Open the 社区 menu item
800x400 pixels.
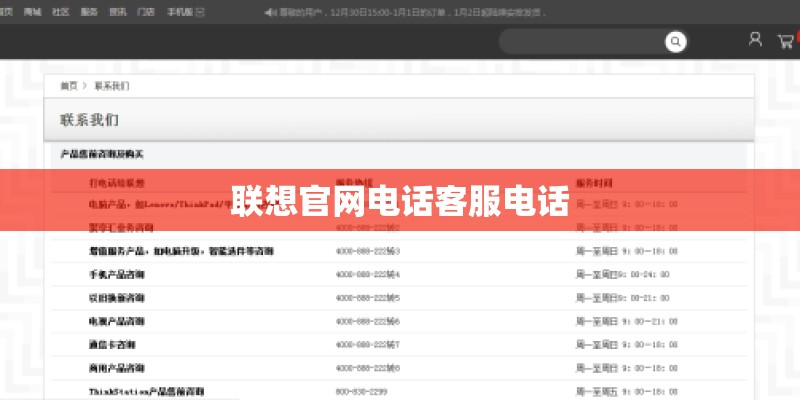click(60, 12)
